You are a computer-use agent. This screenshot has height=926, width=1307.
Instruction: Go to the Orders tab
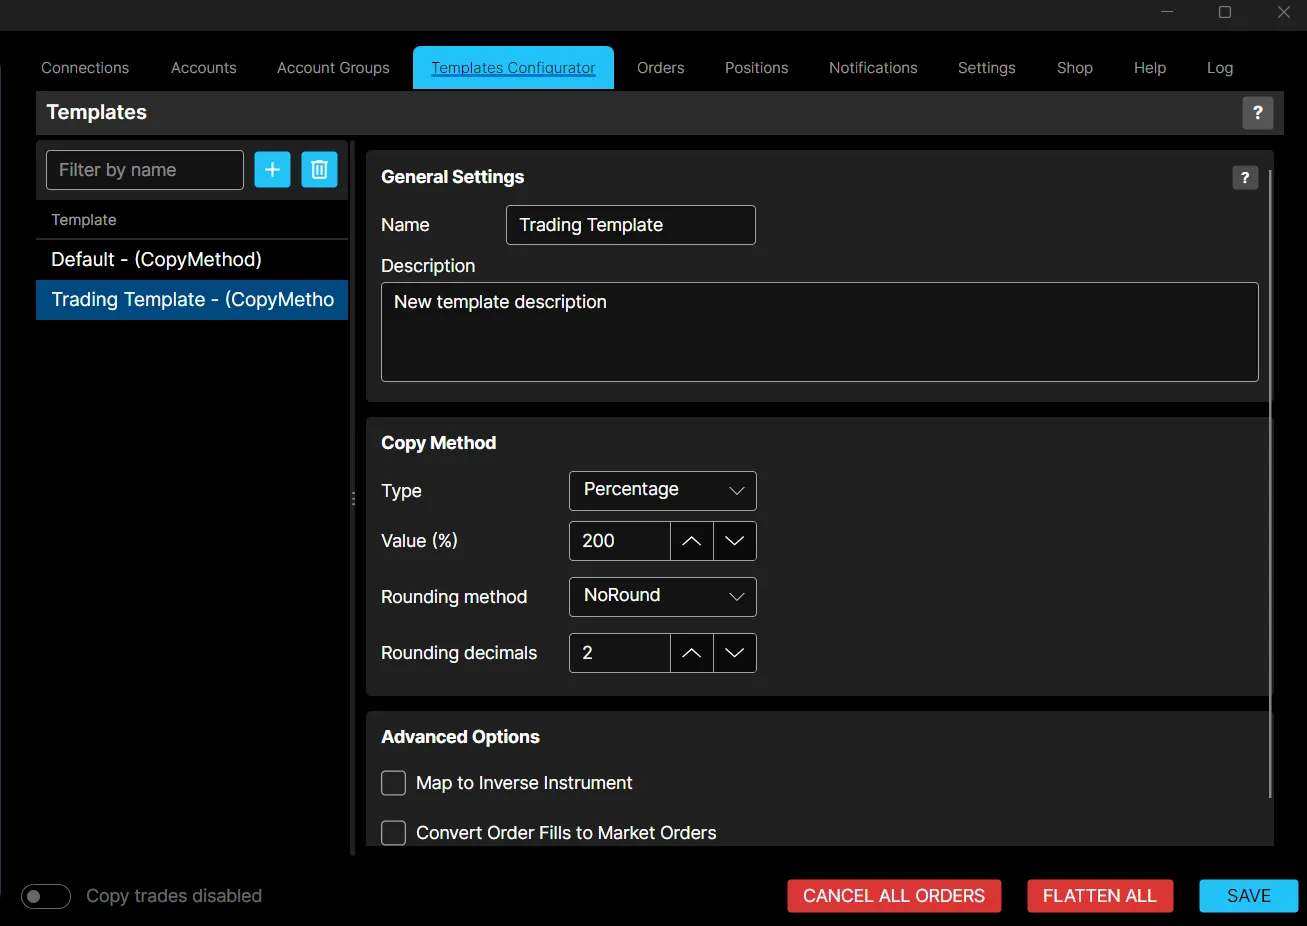661,68
